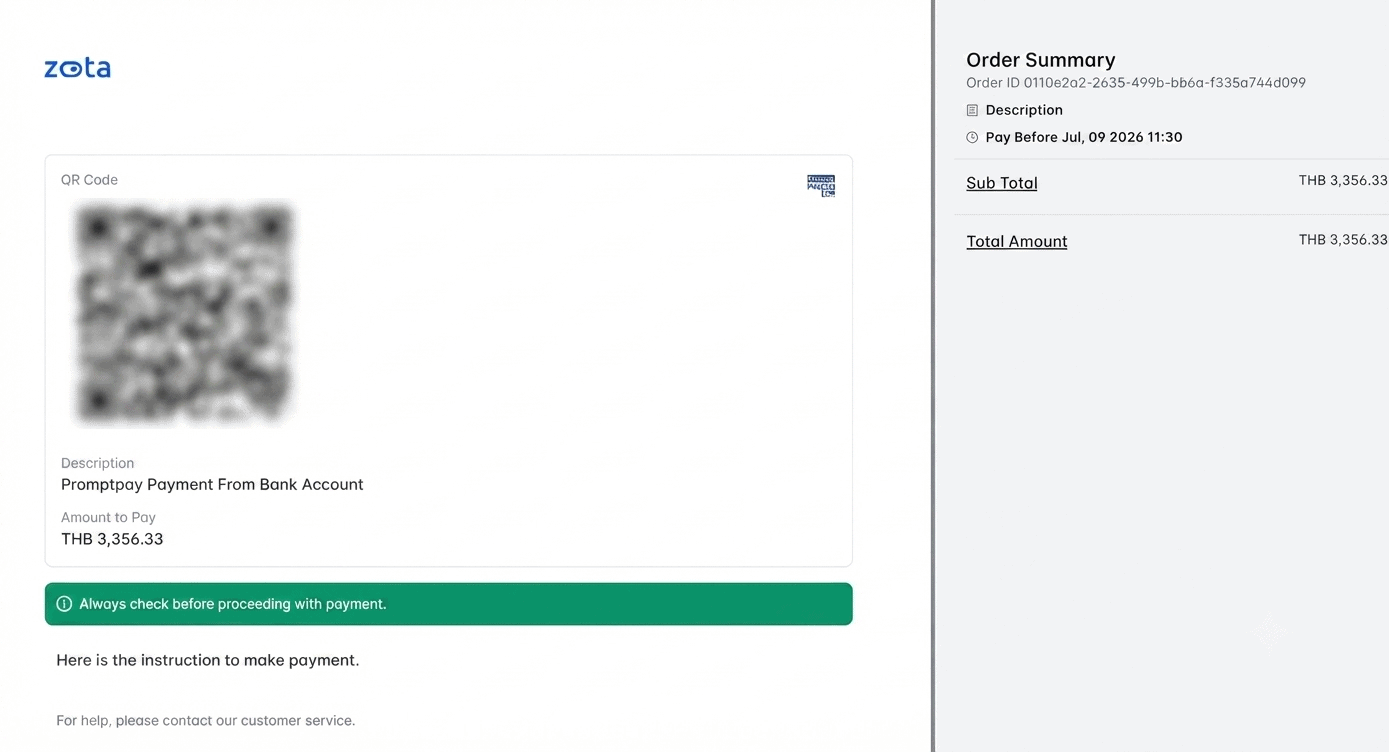This screenshot has height=752, width=1389.
Task: Click 'Pay Before Jul, 09 2026 11:30' text
Action: [1084, 137]
